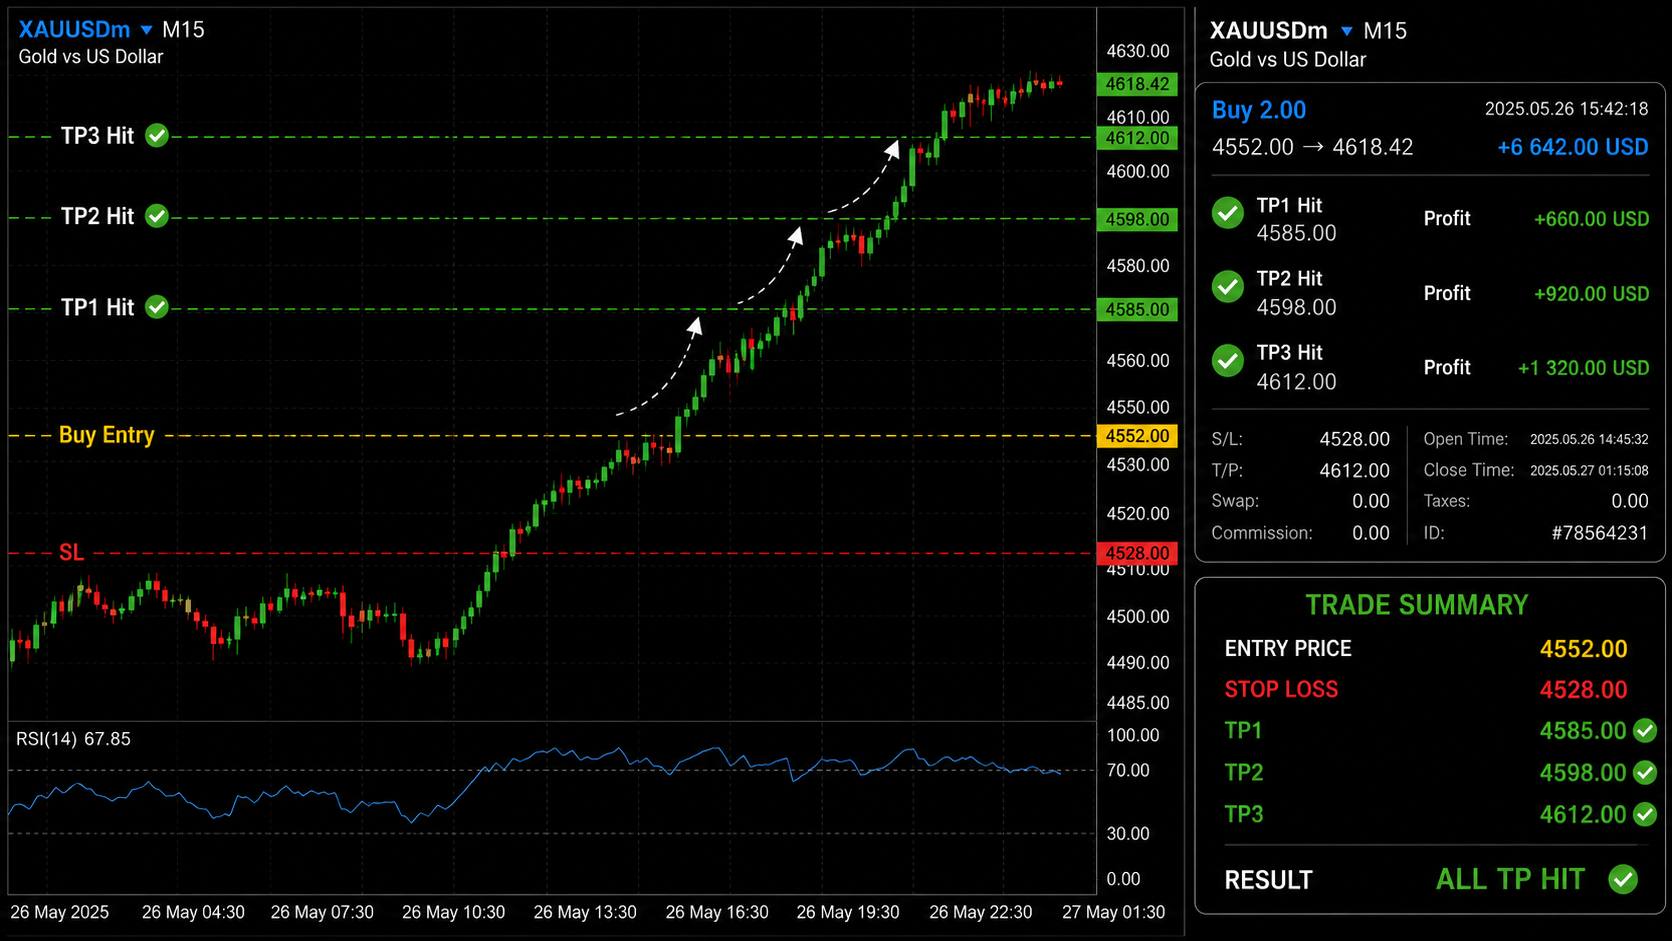Click the ENTRY PRICE value 4552.00 in Trade Summary

click(1584, 649)
